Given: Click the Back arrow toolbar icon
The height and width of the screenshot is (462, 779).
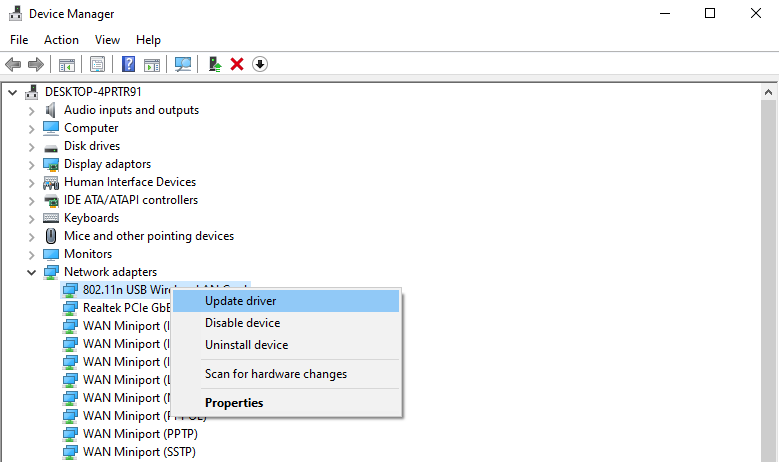Looking at the screenshot, I should [x=13, y=64].
